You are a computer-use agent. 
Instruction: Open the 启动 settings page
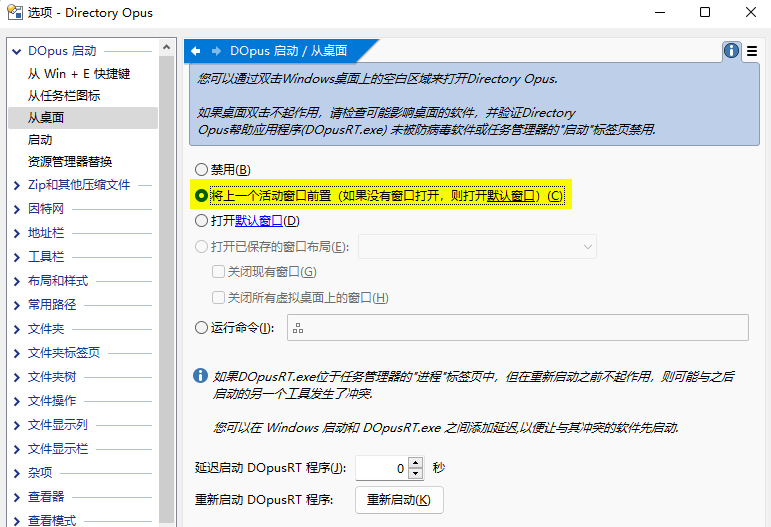click(x=40, y=140)
